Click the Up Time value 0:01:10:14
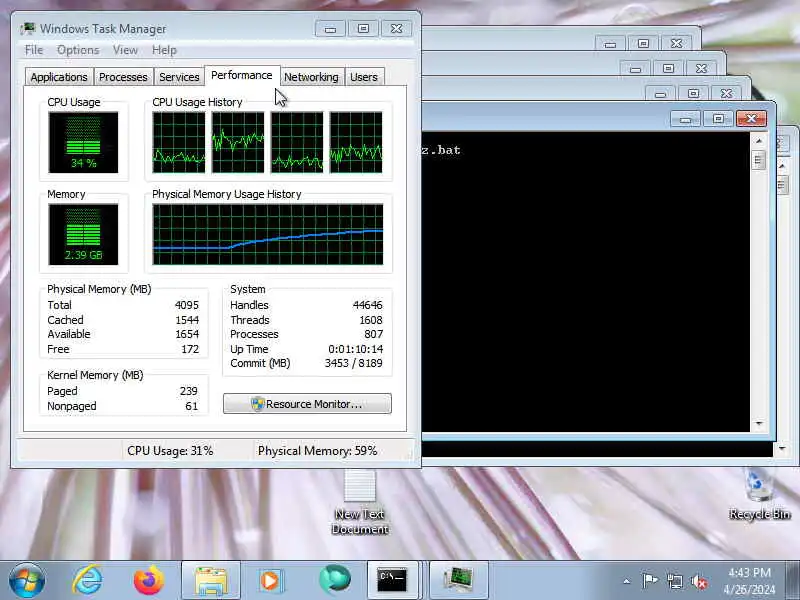800x600 pixels. coord(356,349)
